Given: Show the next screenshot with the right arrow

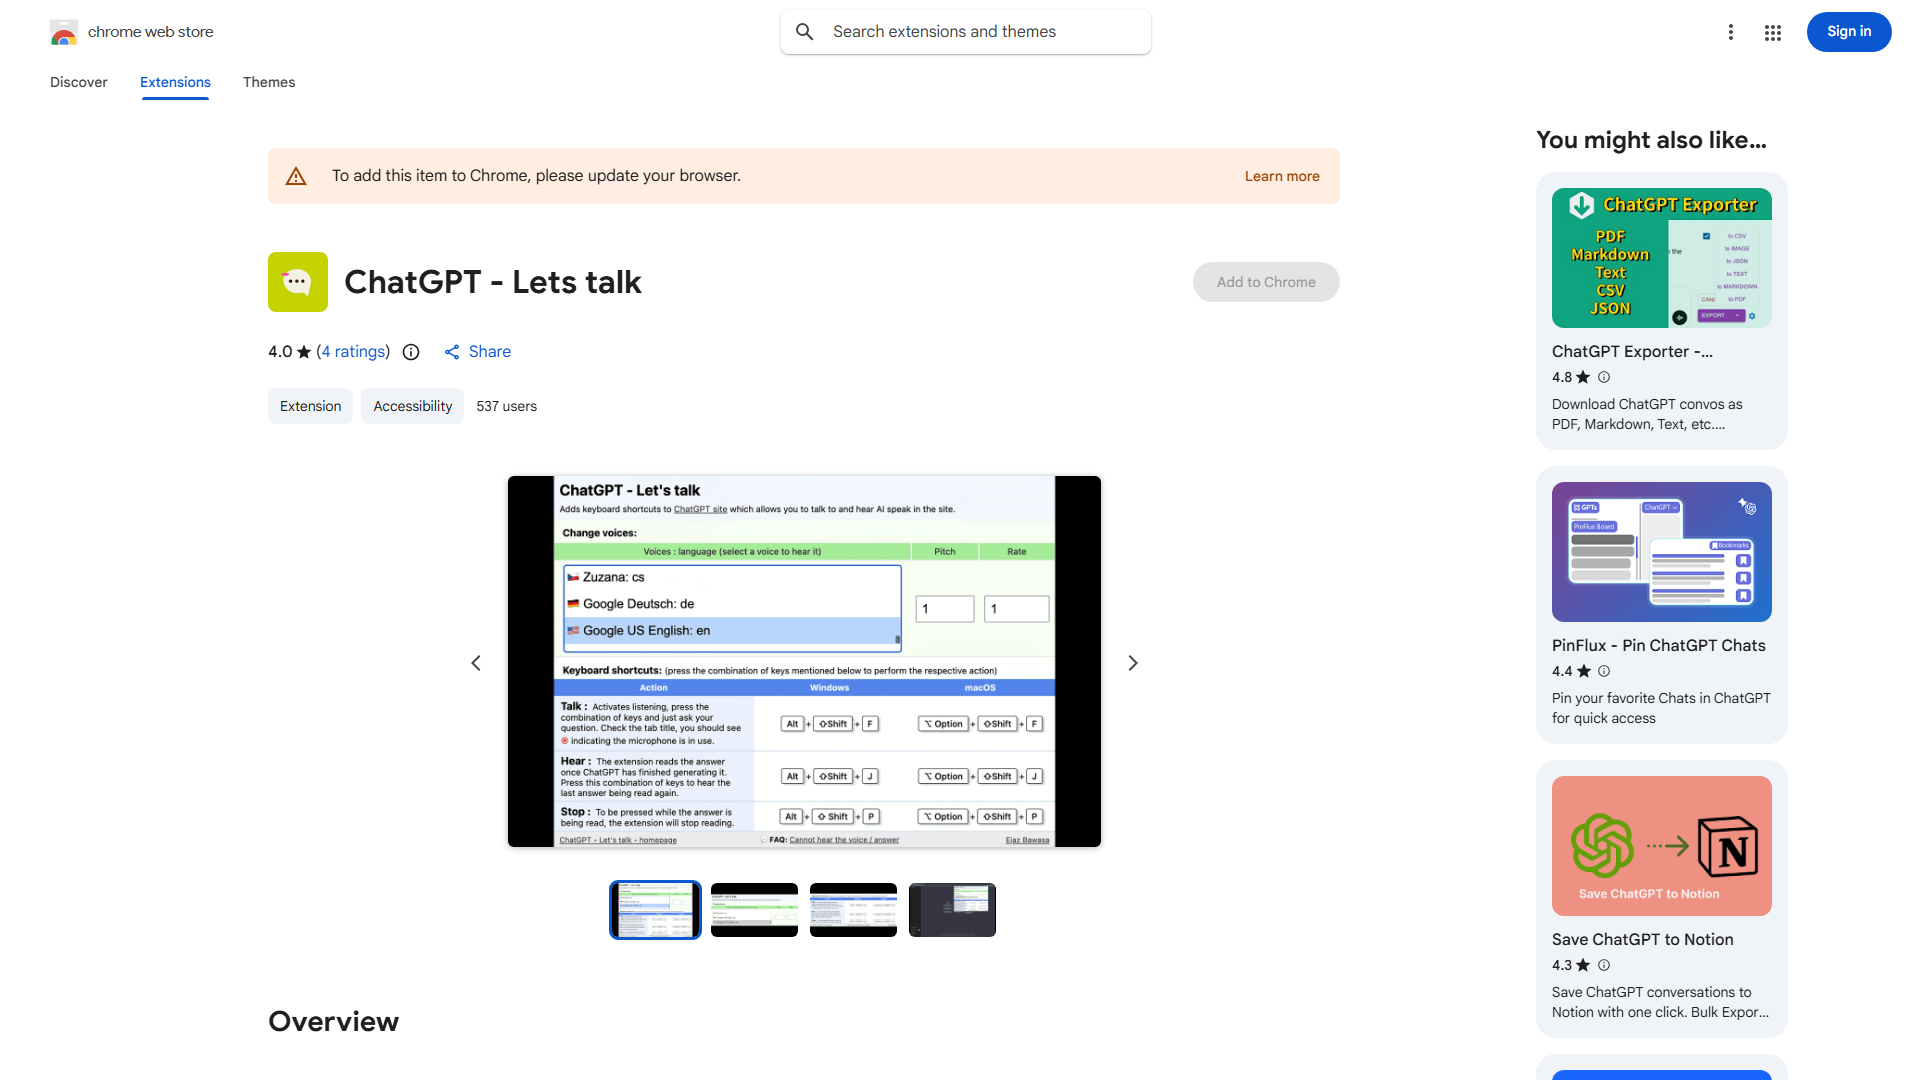Looking at the screenshot, I should tap(1132, 662).
